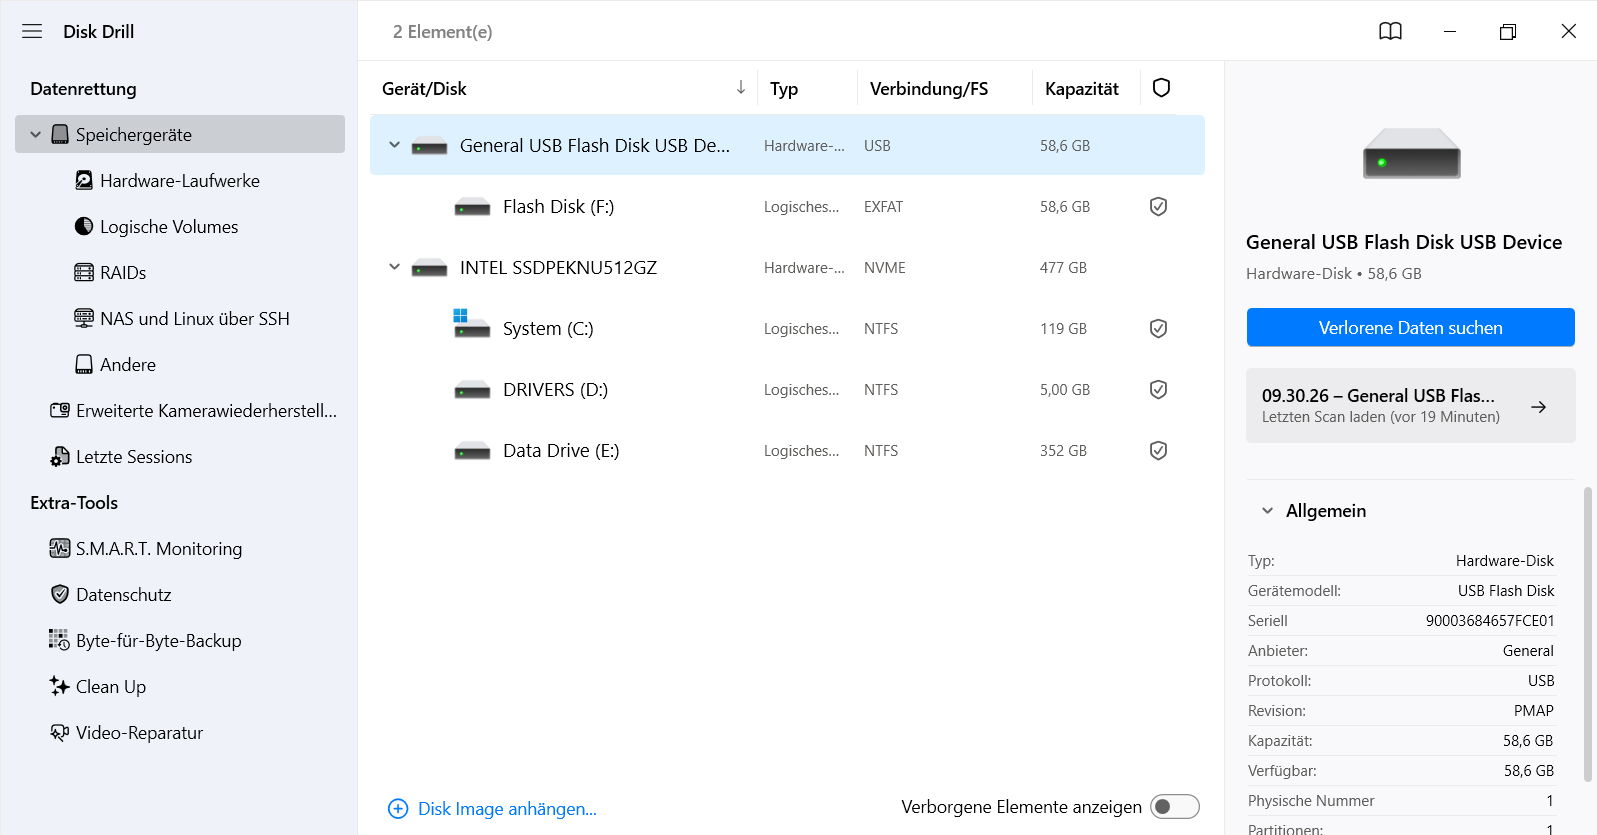This screenshot has height=835, width=1597.
Task: Collapse the General USB Flash Disk row
Action: [x=394, y=145]
